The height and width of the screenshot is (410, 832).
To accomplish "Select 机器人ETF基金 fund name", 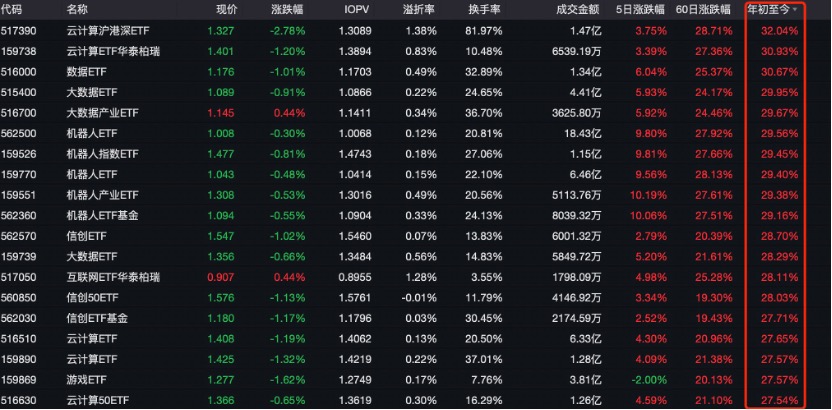I will point(103,215).
